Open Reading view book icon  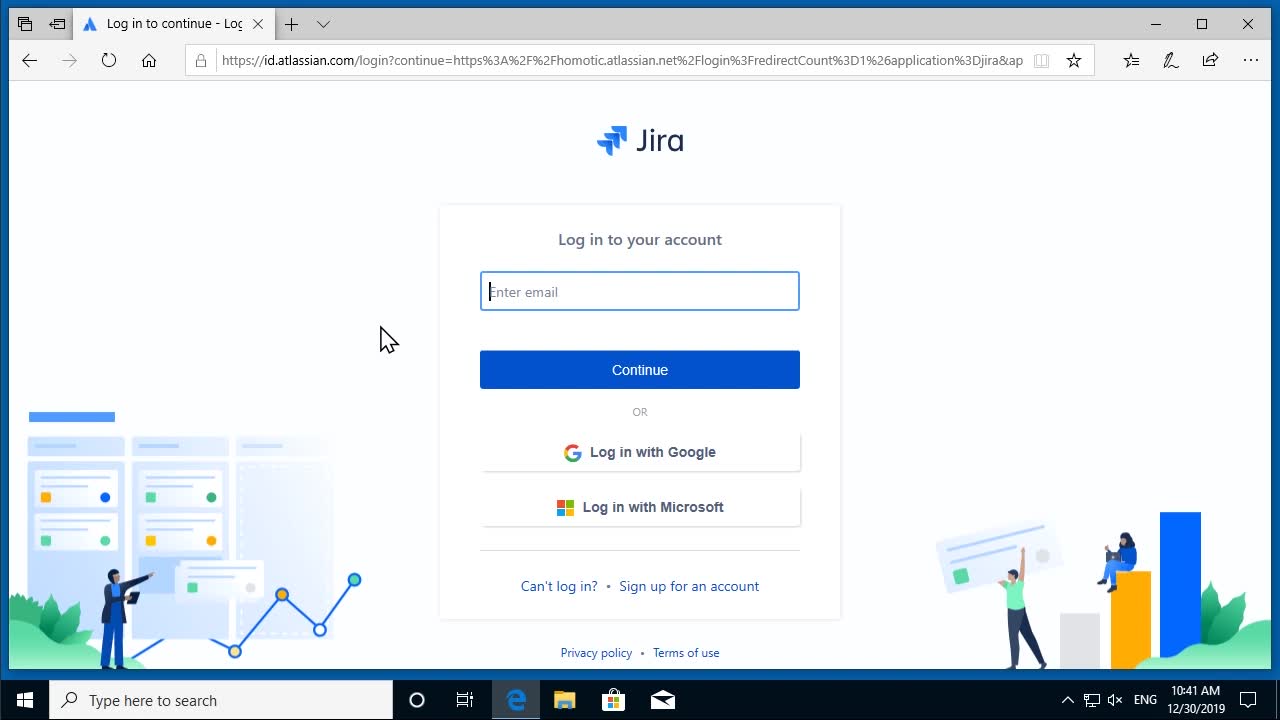click(x=1041, y=61)
